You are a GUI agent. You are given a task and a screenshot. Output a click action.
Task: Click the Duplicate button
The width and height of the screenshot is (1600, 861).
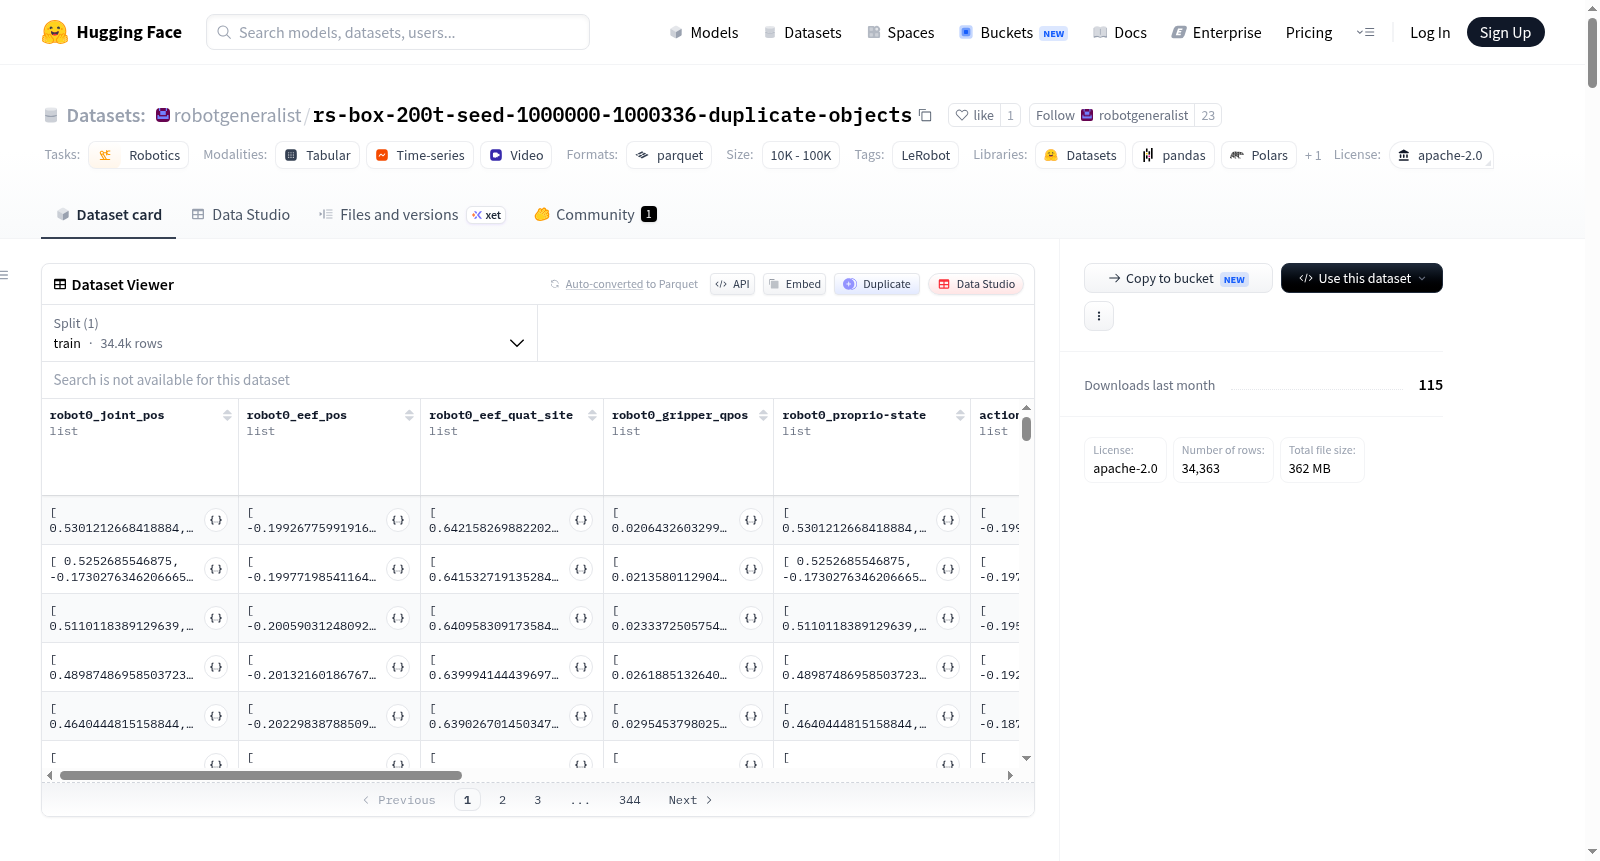click(x=877, y=284)
